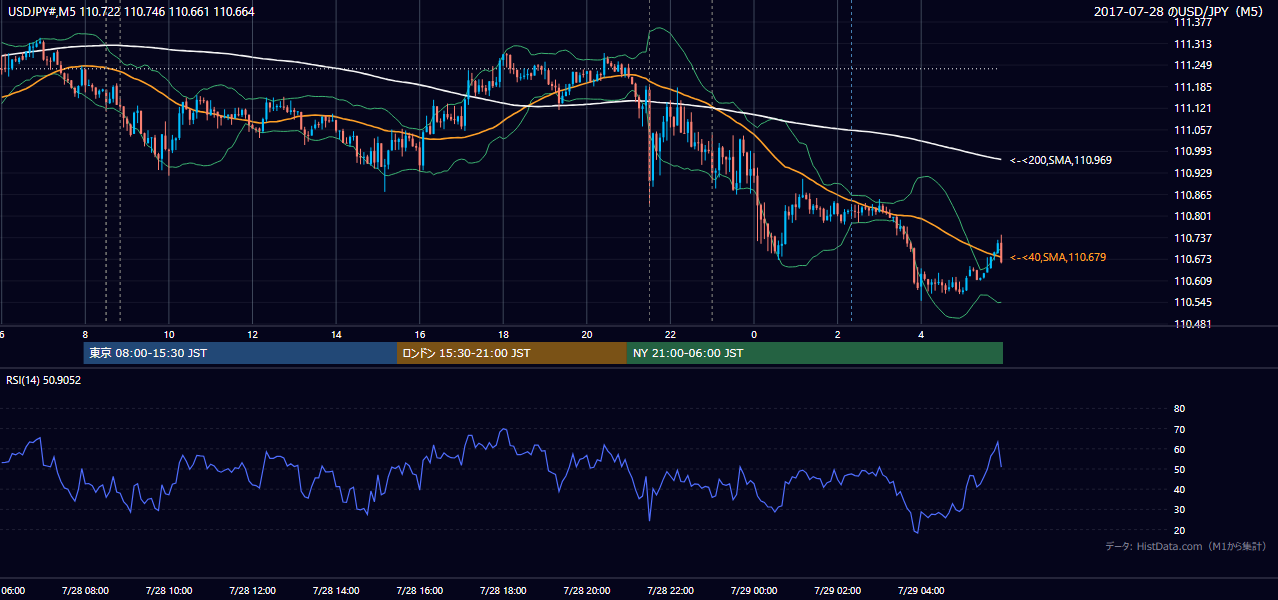
Task: Click the 7/28 16:00 time axis label
Action: coord(420,591)
